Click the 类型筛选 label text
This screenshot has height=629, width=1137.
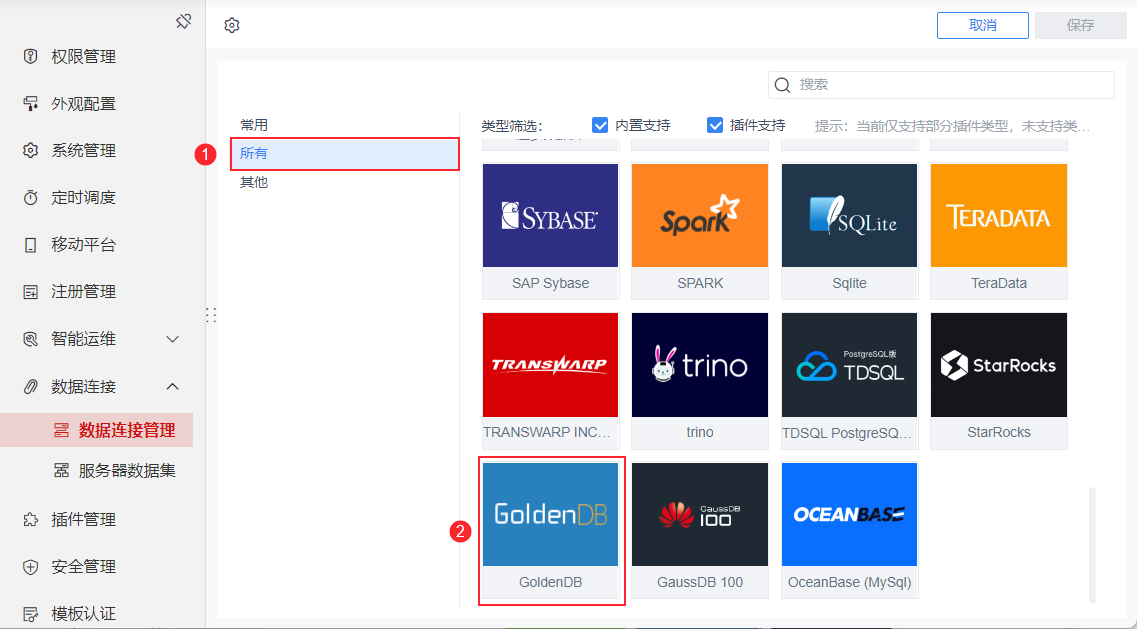tap(512, 126)
